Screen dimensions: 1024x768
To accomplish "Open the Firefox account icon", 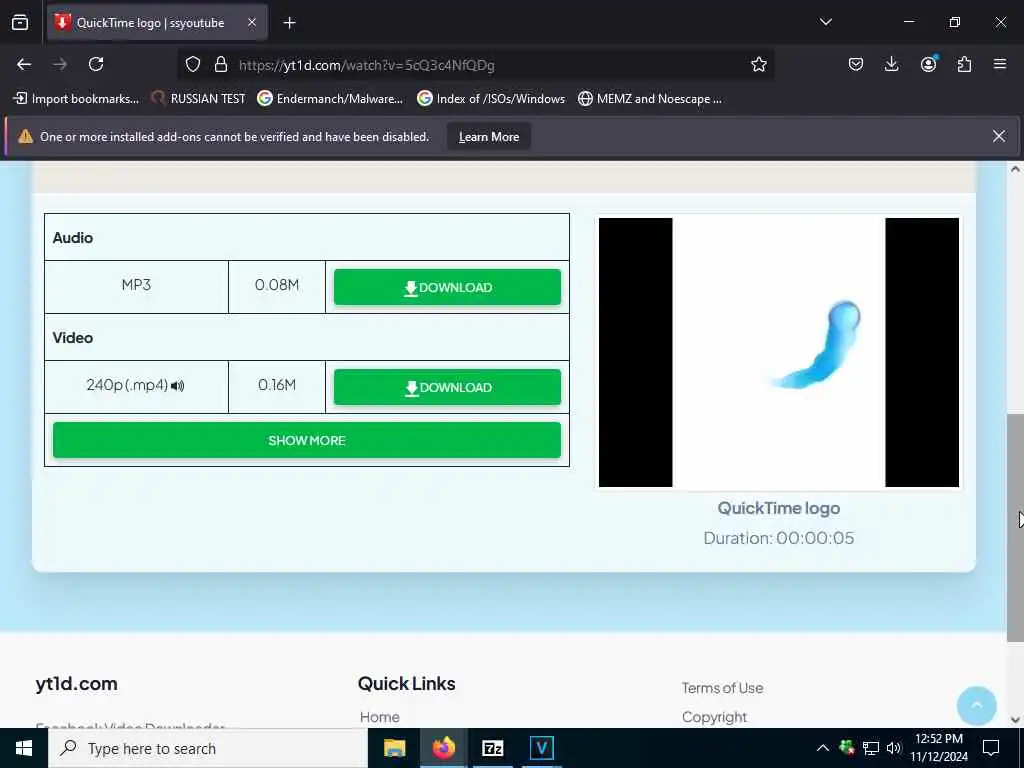I will (928, 64).
